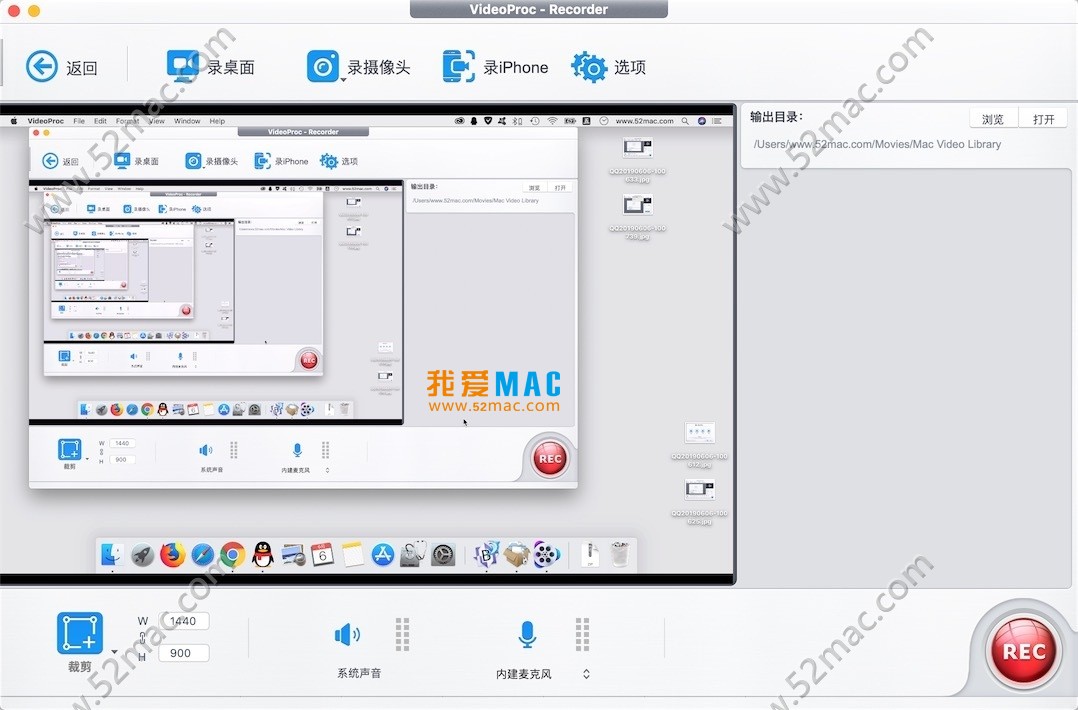Click the width field showing 1440
1078x710 pixels.
tap(184, 621)
